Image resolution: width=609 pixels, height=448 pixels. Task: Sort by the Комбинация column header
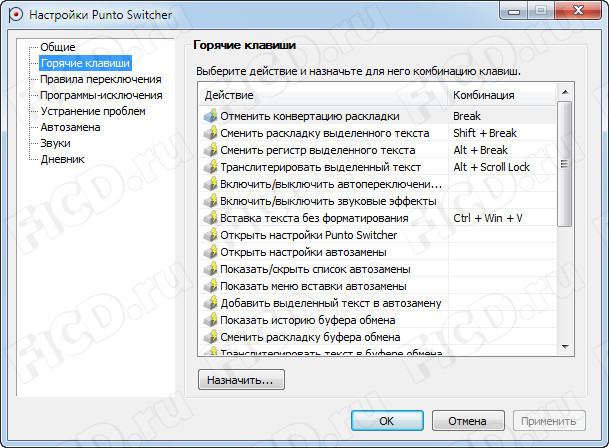(x=502, y=95)
